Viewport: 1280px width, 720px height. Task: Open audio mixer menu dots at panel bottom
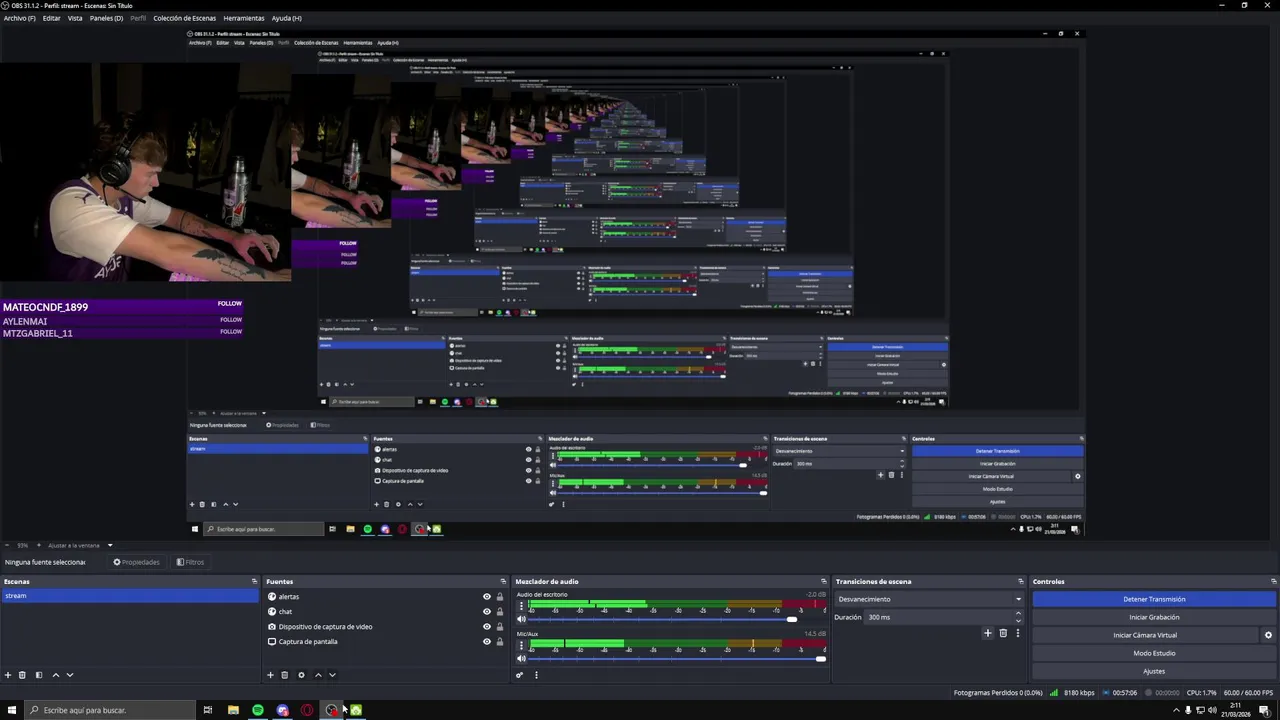(x=536, y=675)
